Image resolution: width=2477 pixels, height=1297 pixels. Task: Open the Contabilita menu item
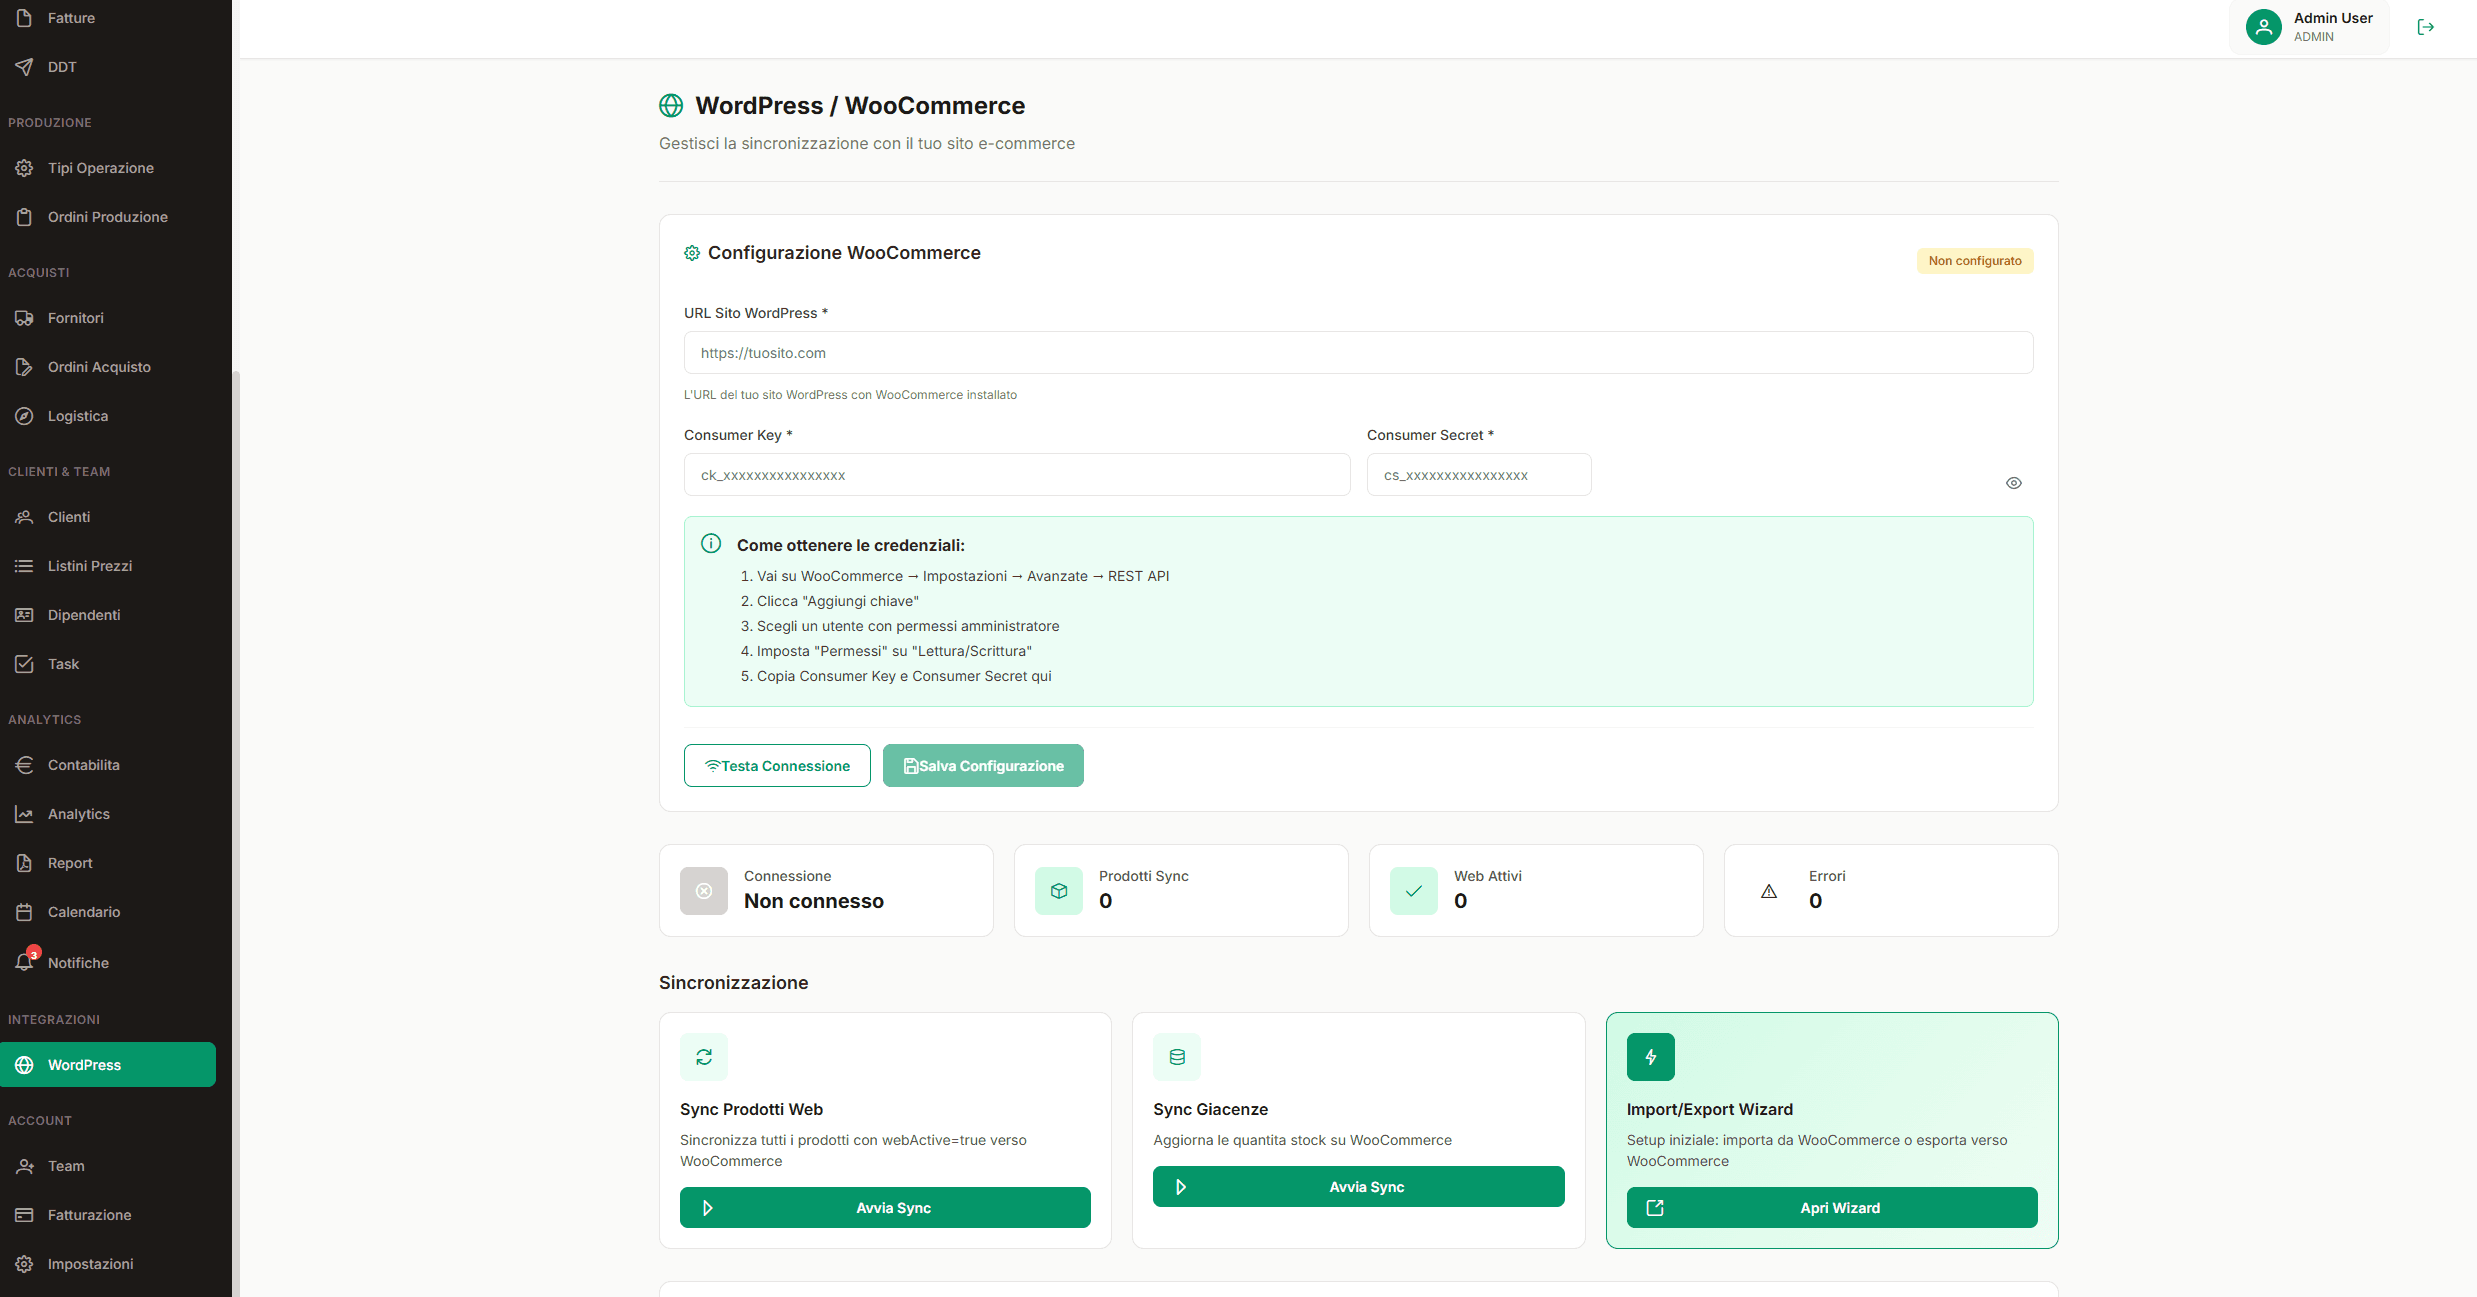pyautogui.click(x=83, y=765)
